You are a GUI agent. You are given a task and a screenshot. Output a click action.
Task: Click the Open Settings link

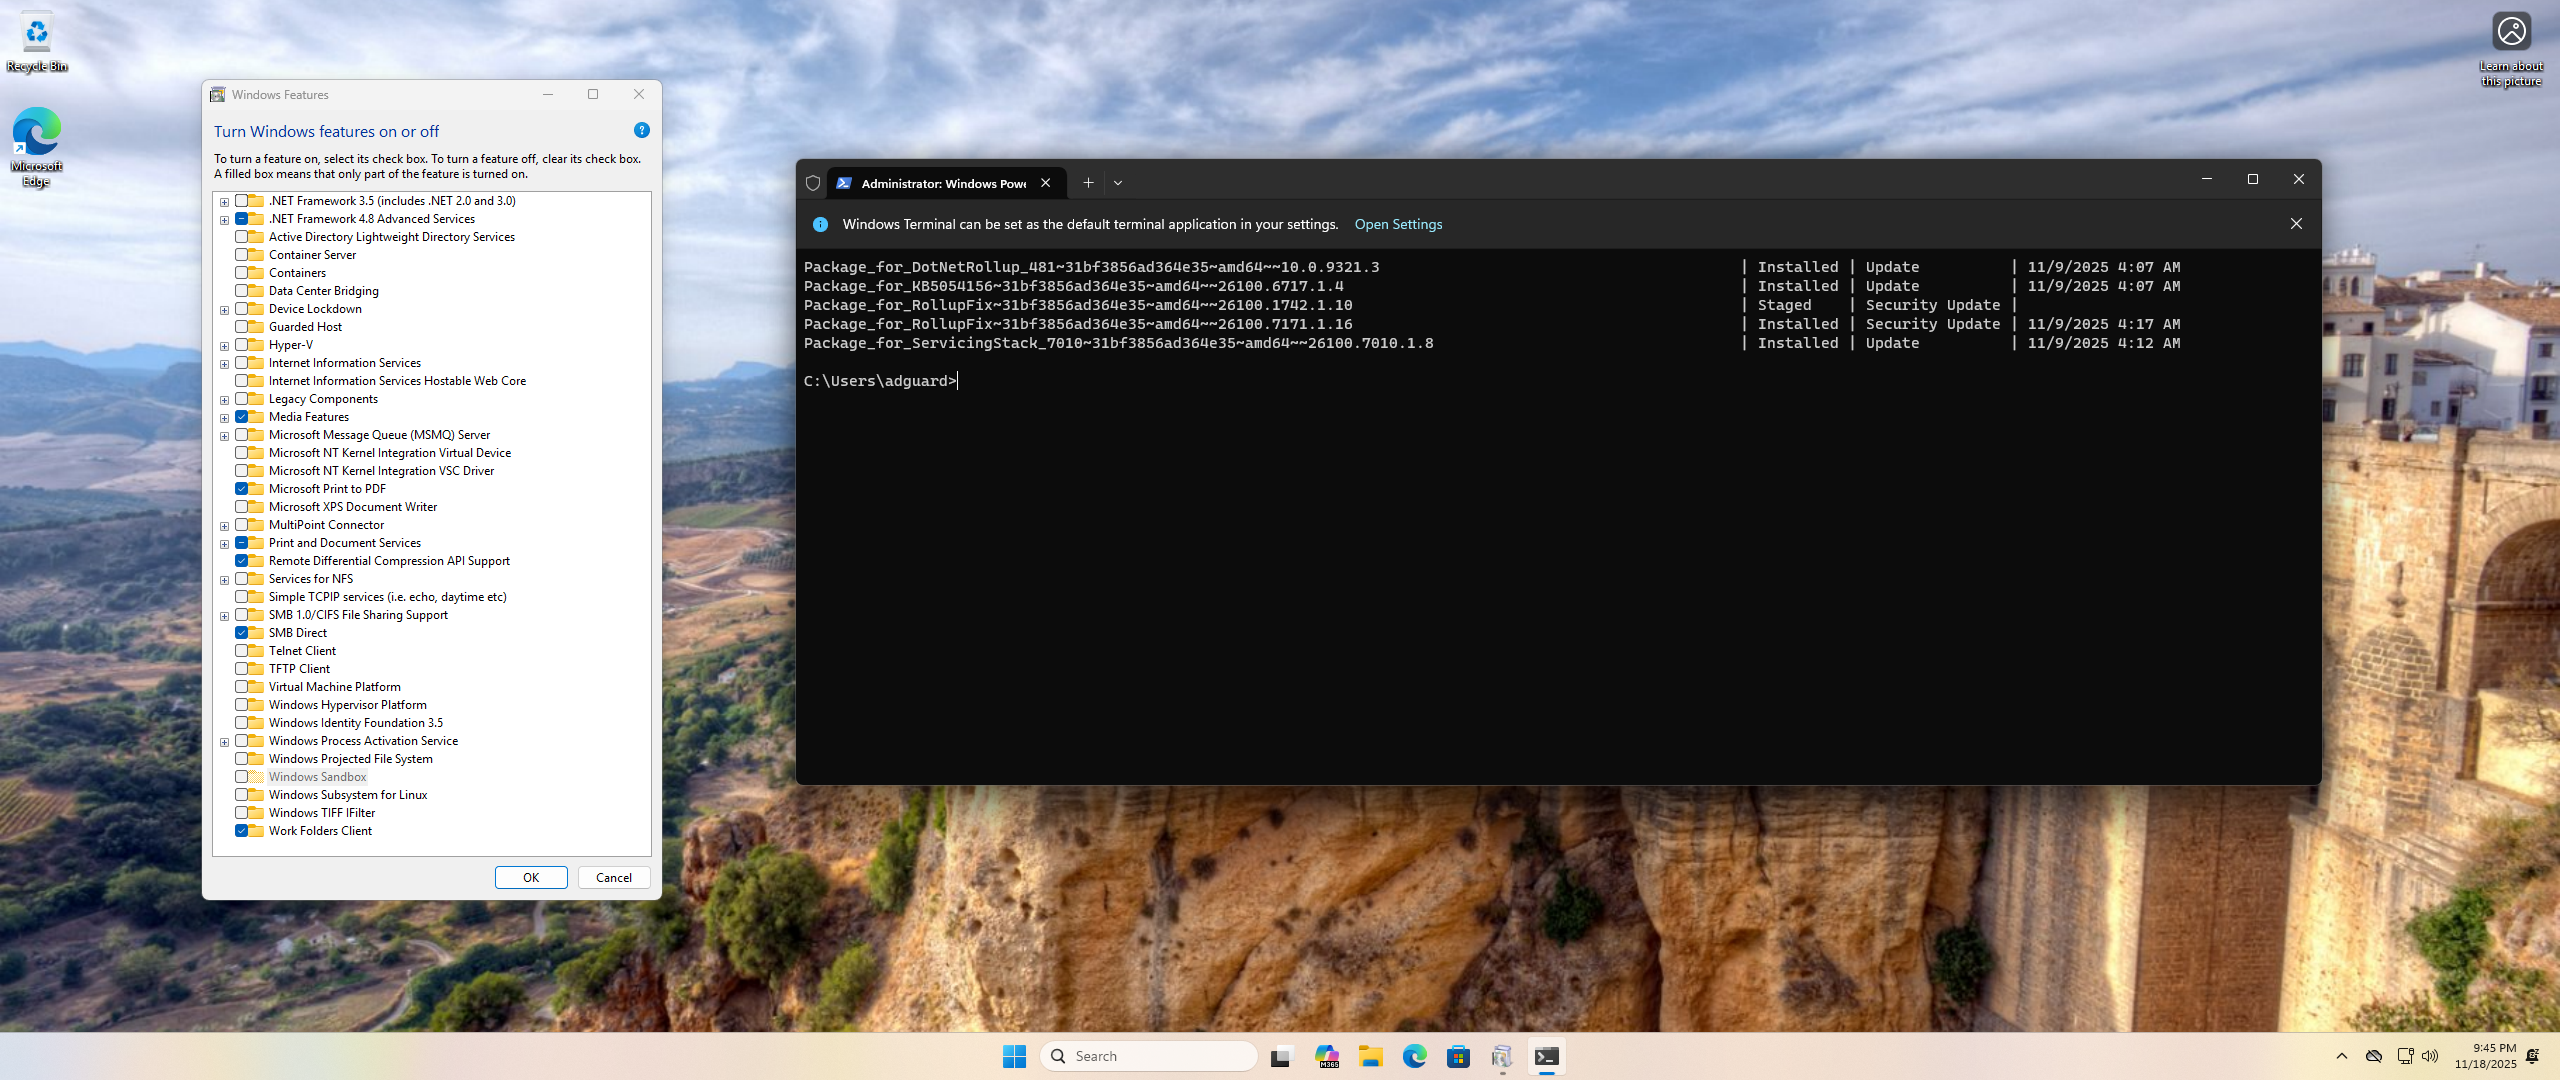1398,224
